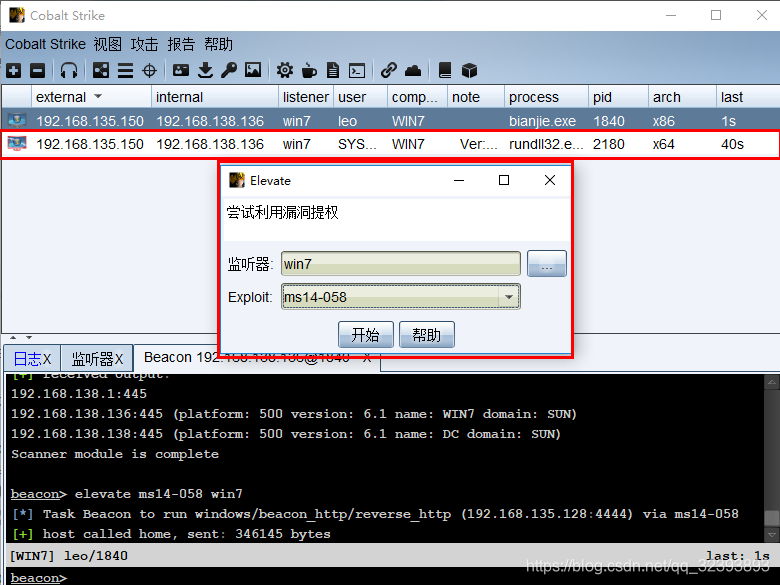Viewport: 780px width, 585px height.
Task: Click the host file link icon
Action: point(389,71)
